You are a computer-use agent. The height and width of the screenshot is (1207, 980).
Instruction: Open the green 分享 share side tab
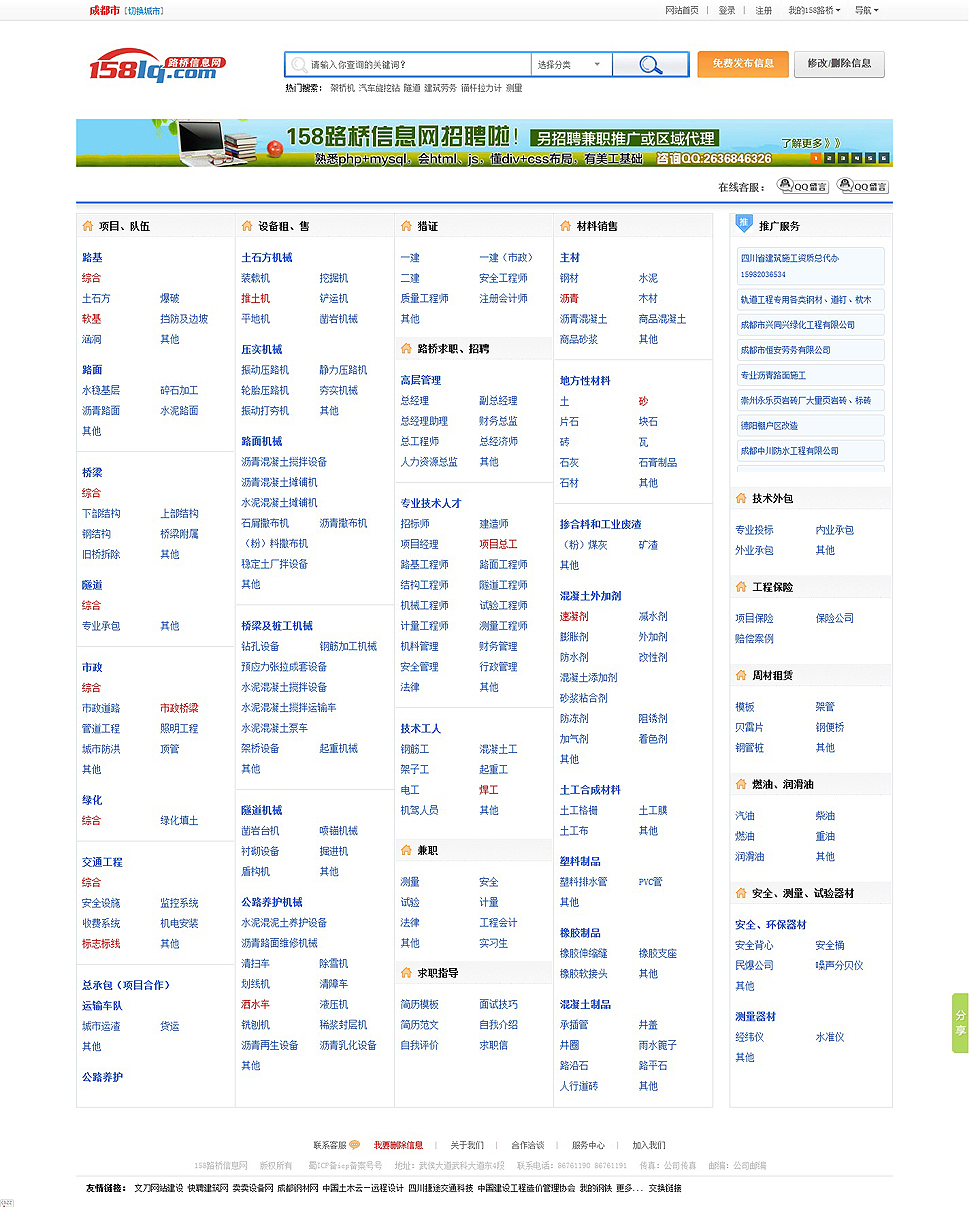tap(959, 1022)
